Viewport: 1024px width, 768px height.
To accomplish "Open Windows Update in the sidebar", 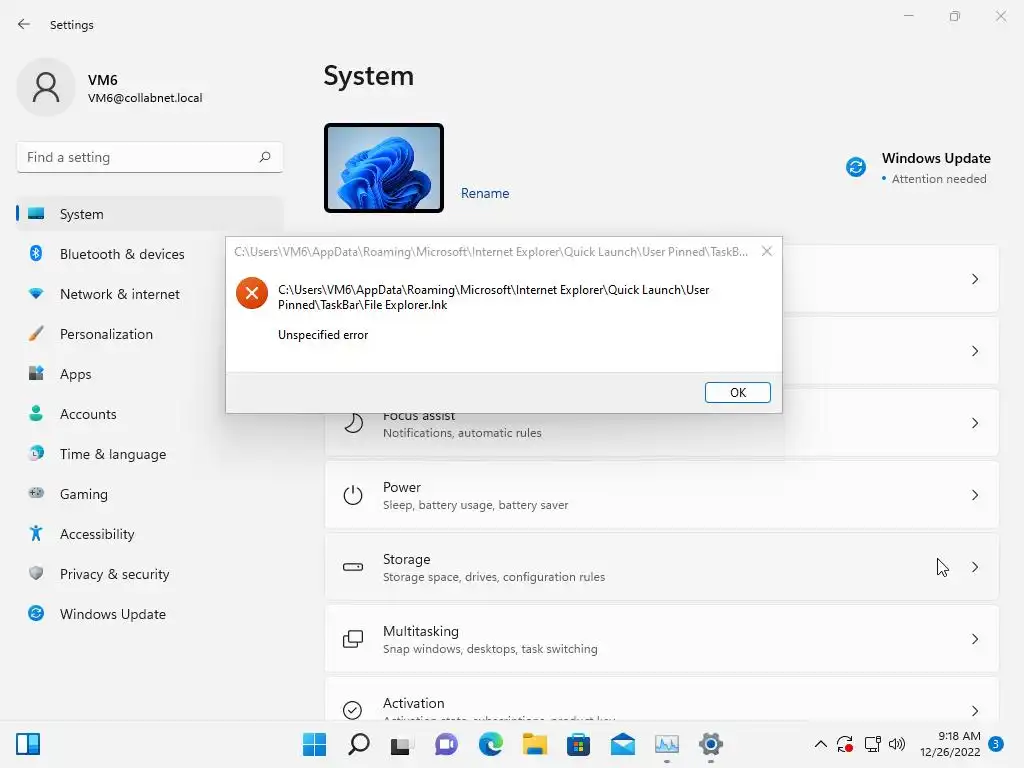I will 150,614.
